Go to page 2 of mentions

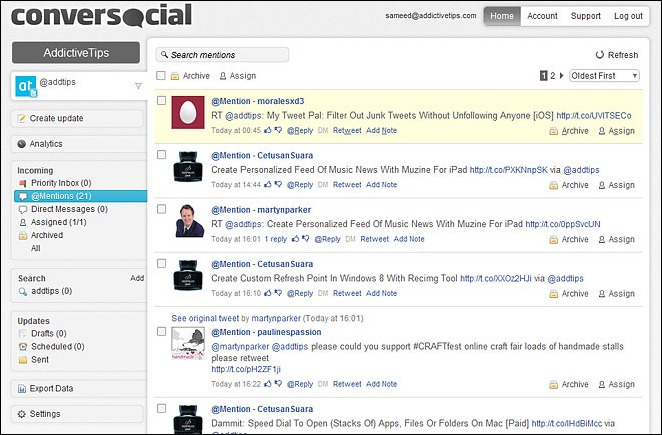[x=553, y=76]
